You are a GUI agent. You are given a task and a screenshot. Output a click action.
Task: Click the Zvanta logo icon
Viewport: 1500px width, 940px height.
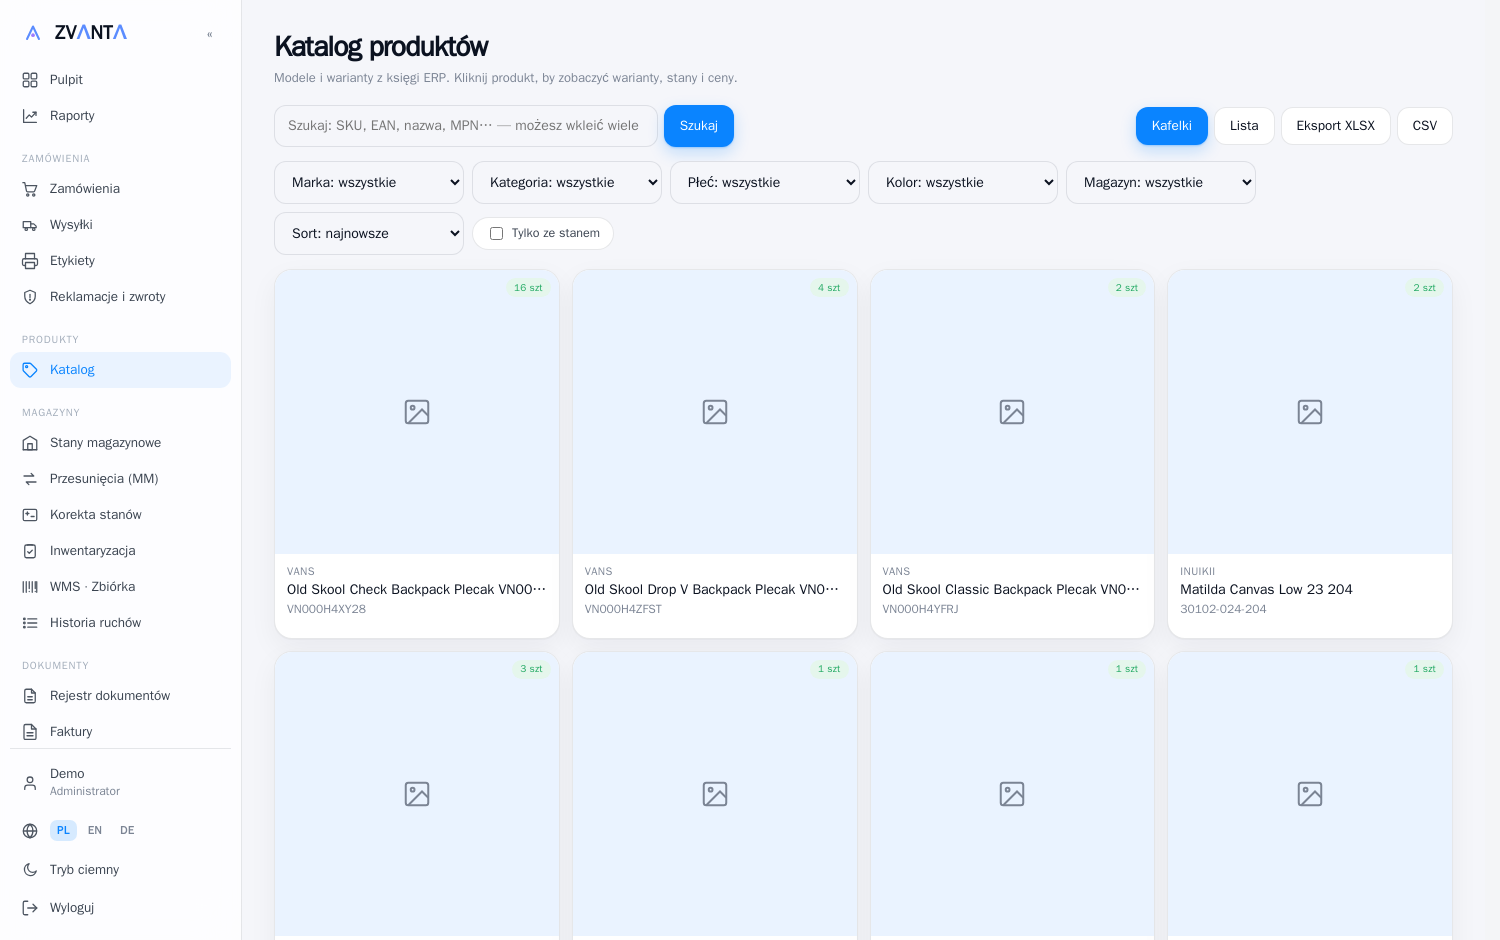click(x=33, y=33)
